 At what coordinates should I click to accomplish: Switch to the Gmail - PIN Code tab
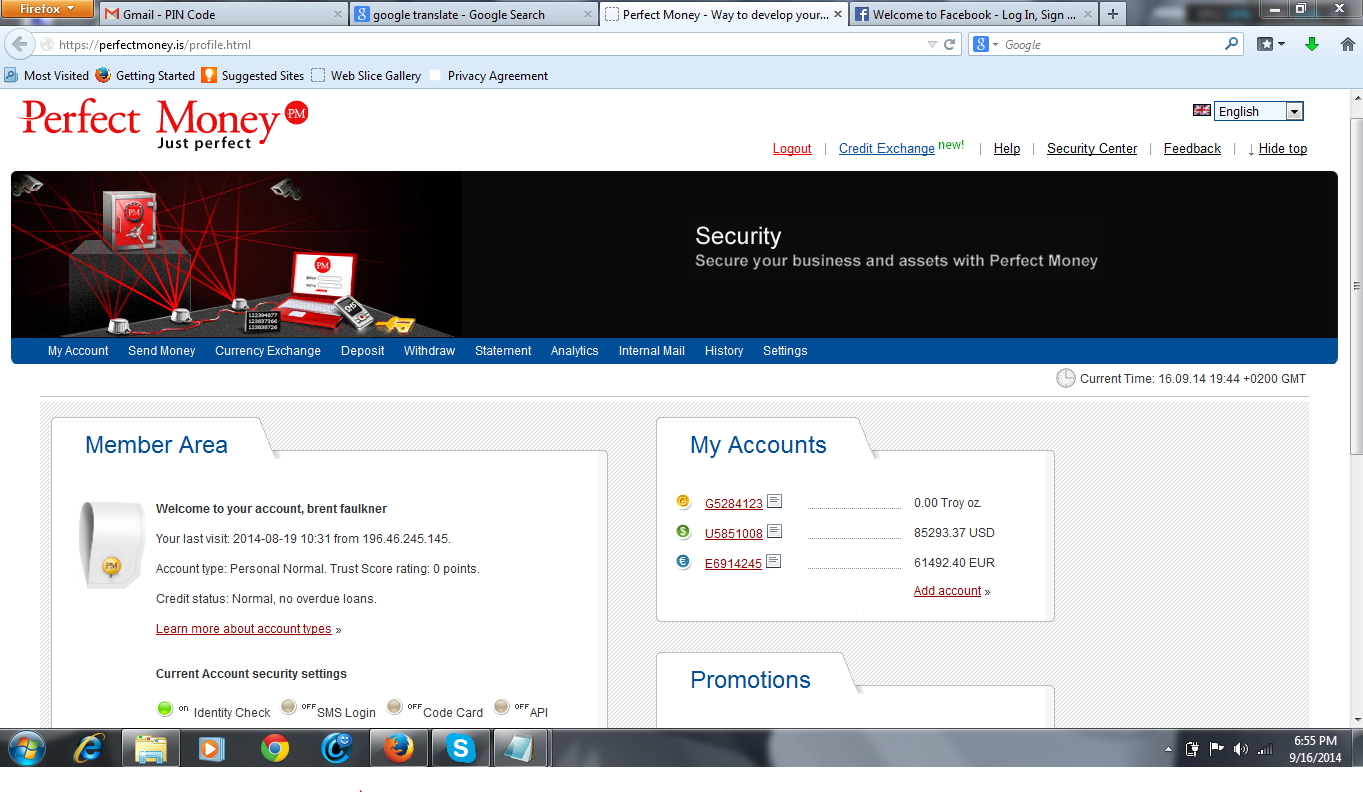pos(223,14)
